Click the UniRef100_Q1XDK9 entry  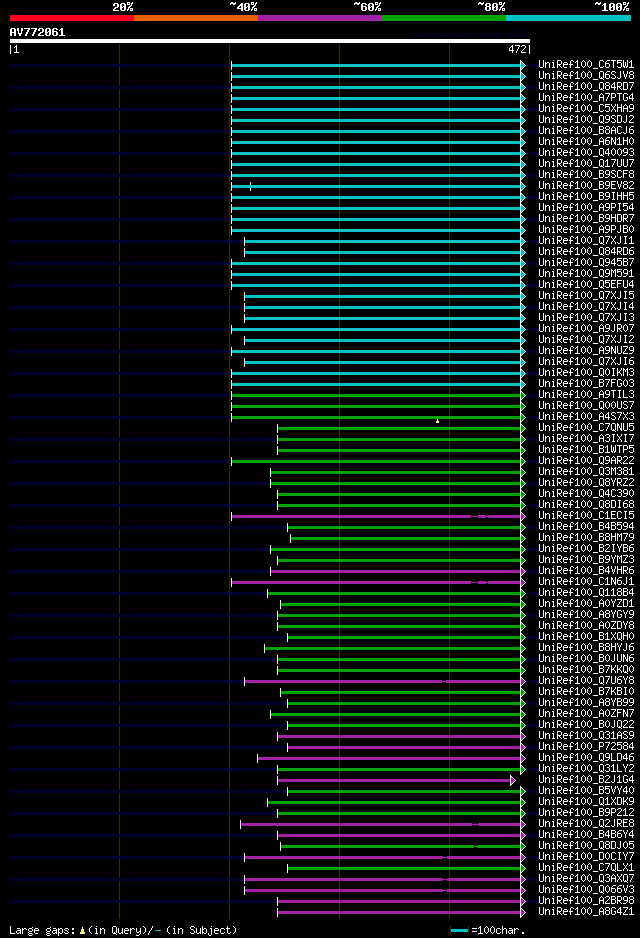[x=586, y=801]
